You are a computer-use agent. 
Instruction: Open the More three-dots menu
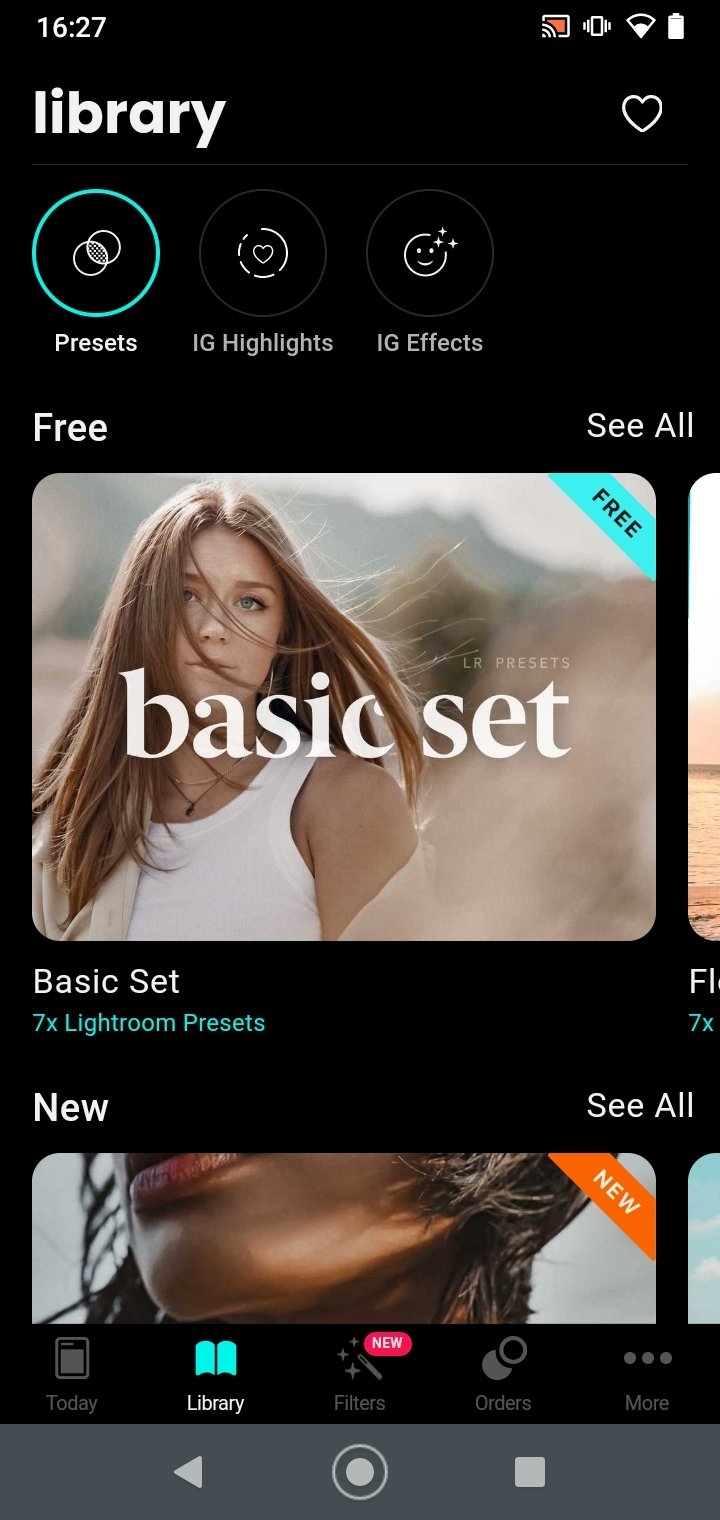coord(647,1358)
